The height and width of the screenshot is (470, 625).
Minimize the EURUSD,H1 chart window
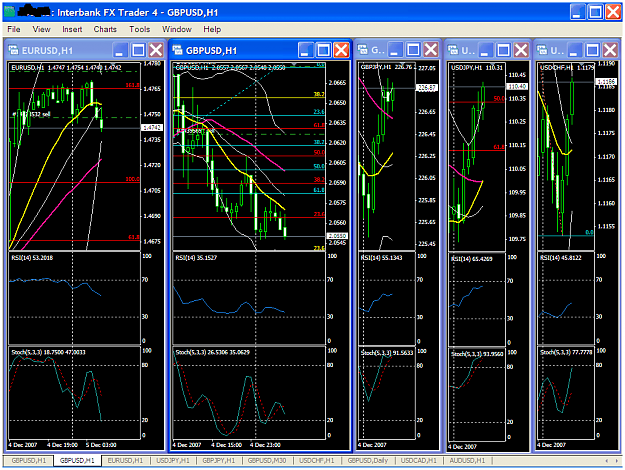click(120, 50)
